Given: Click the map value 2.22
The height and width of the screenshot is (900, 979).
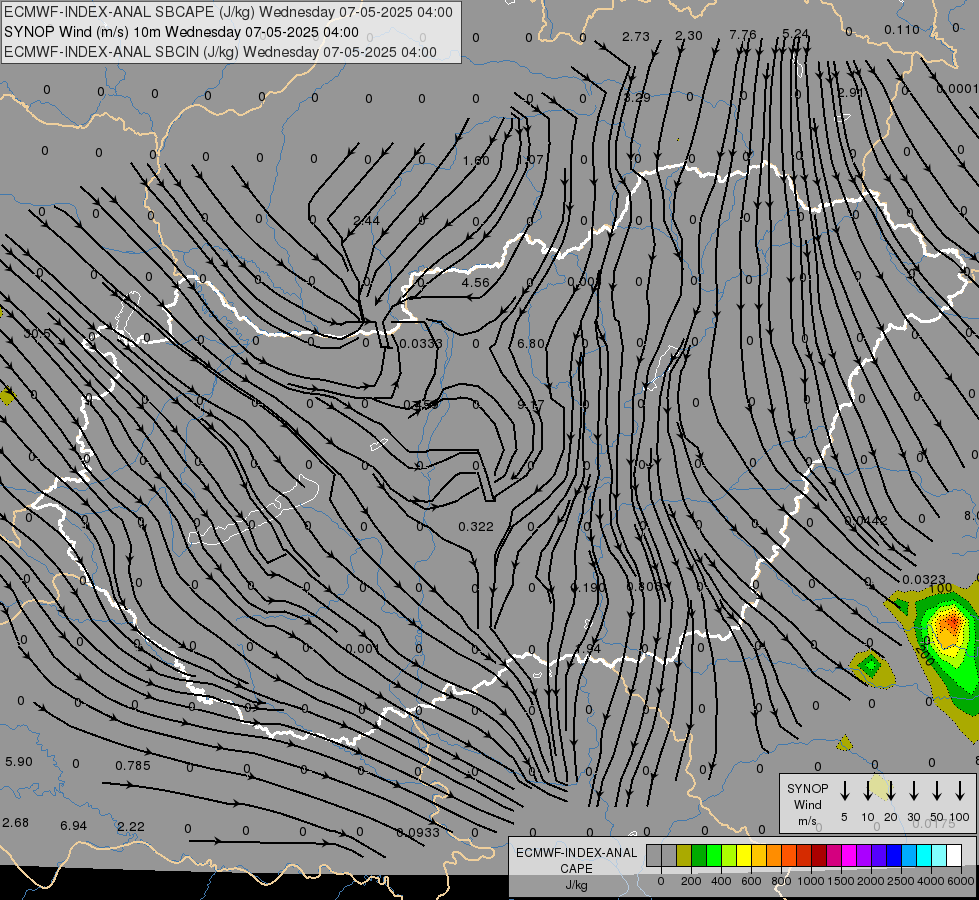Looking at the screenshot, I should click(131, 827).
